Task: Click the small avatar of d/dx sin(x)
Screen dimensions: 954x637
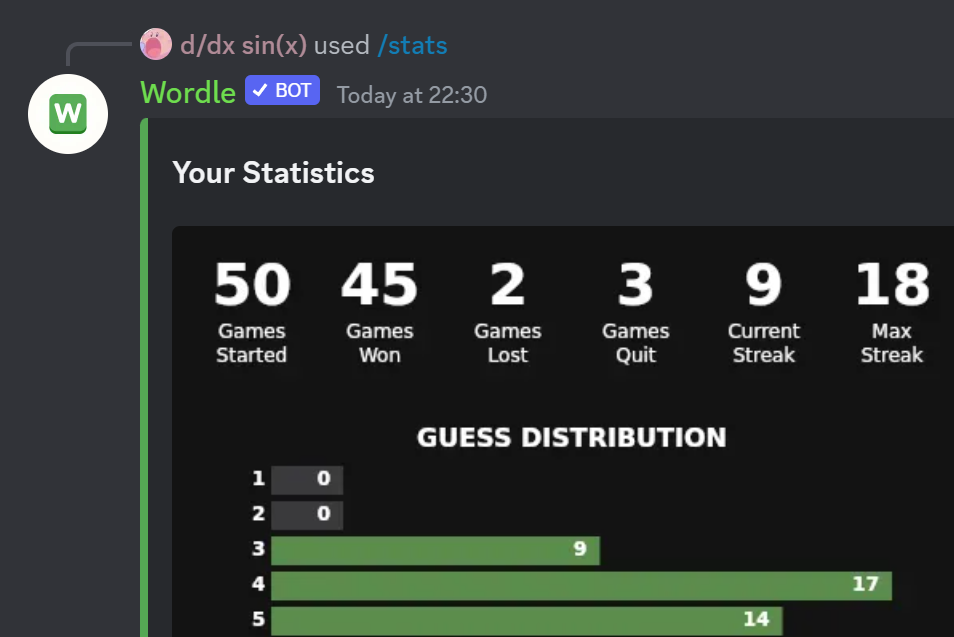Action: click(156, 45)
